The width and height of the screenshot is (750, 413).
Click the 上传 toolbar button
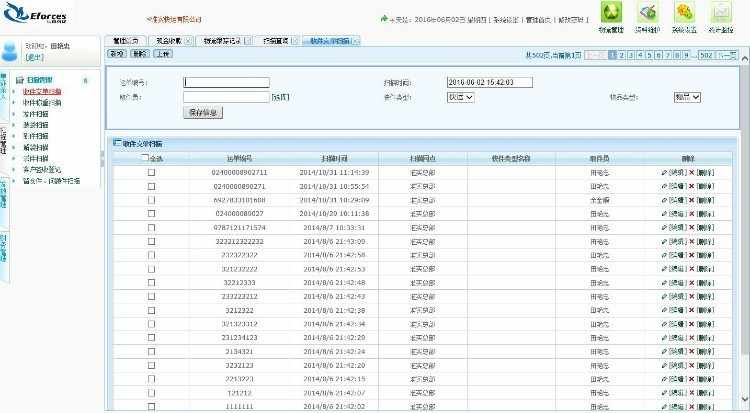tap(163, 54)
